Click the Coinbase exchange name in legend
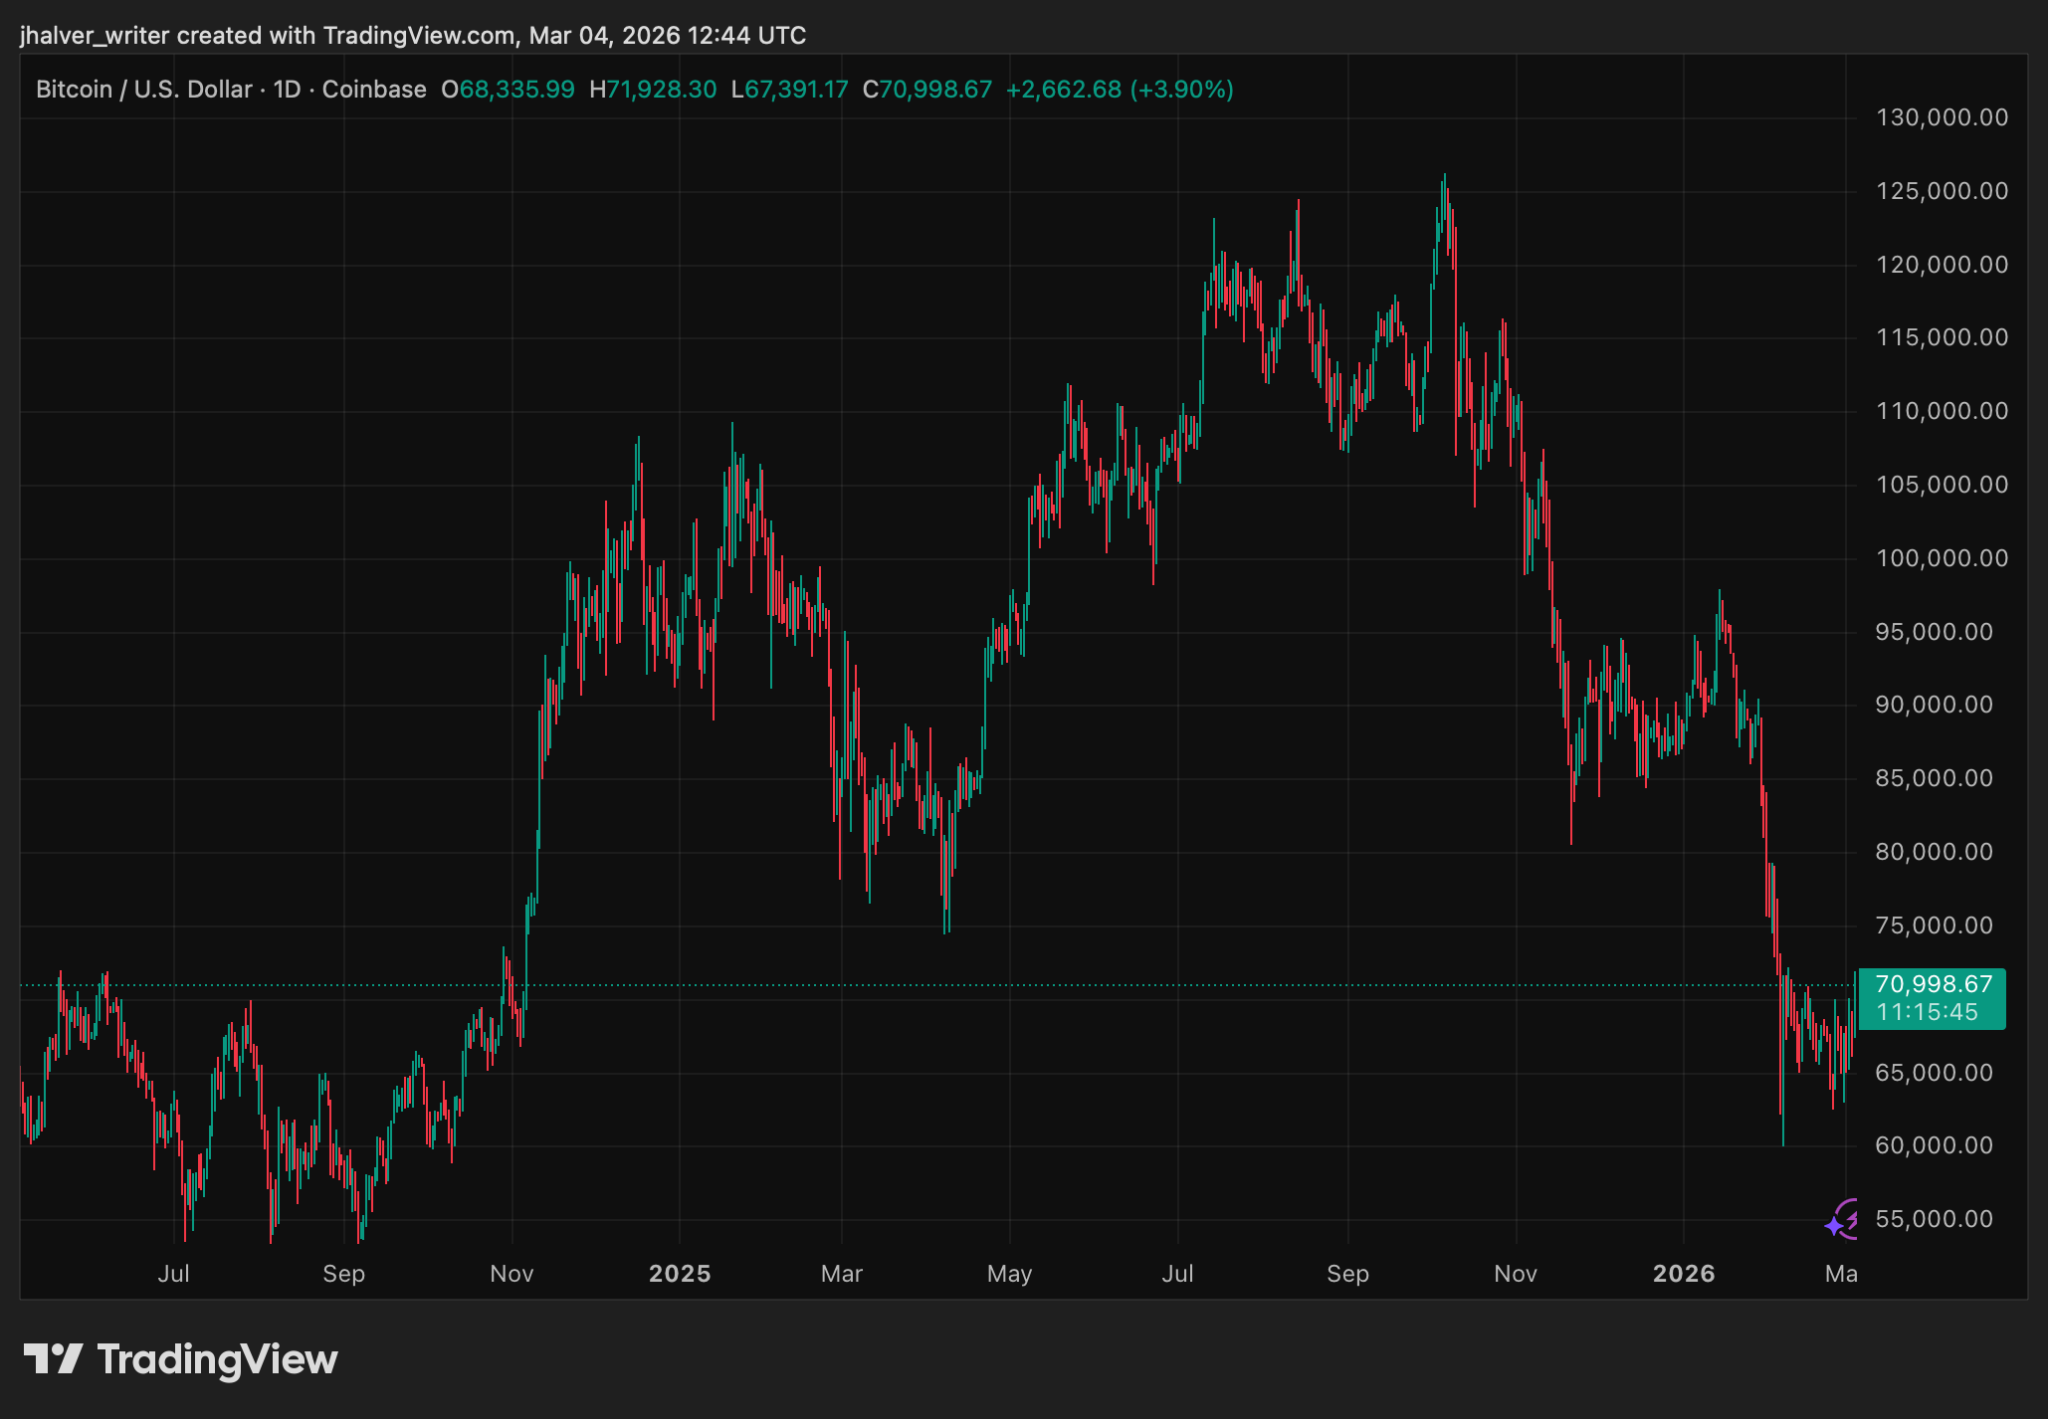The width and height of the screenshot is (2048, 1419). click(x=374, y=90)
